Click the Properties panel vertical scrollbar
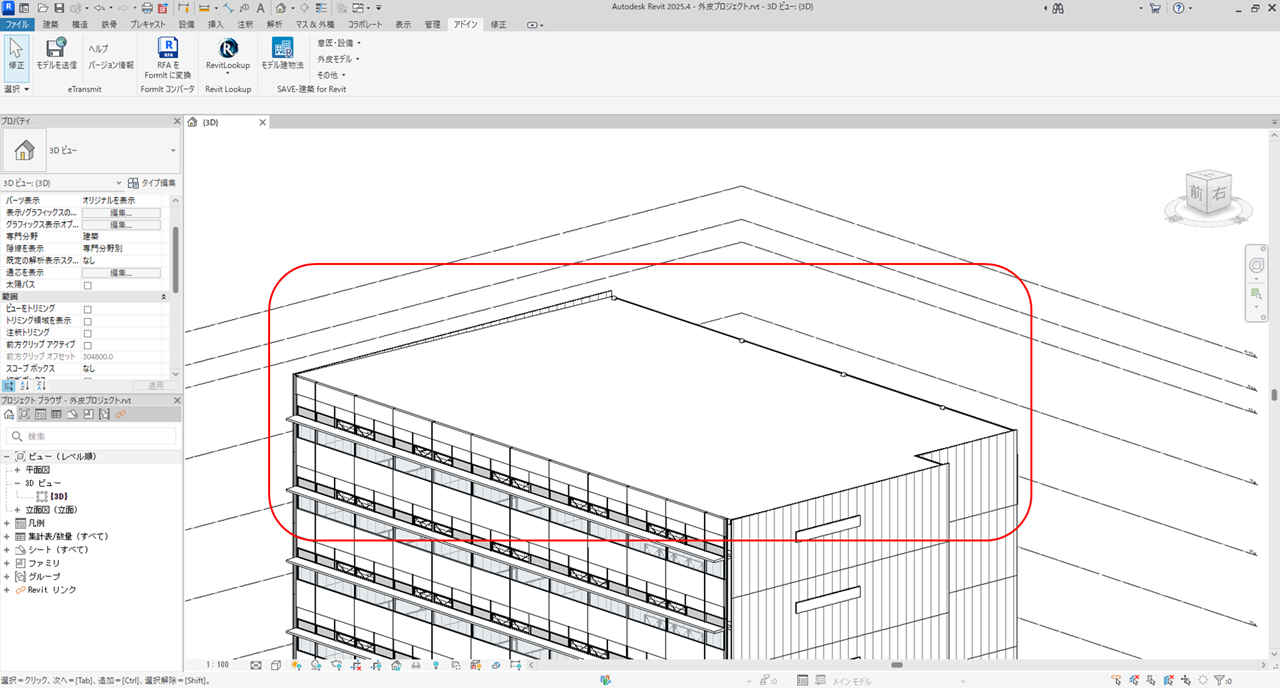This screenshot has width=1280, height=688. (x=175, y=258)
